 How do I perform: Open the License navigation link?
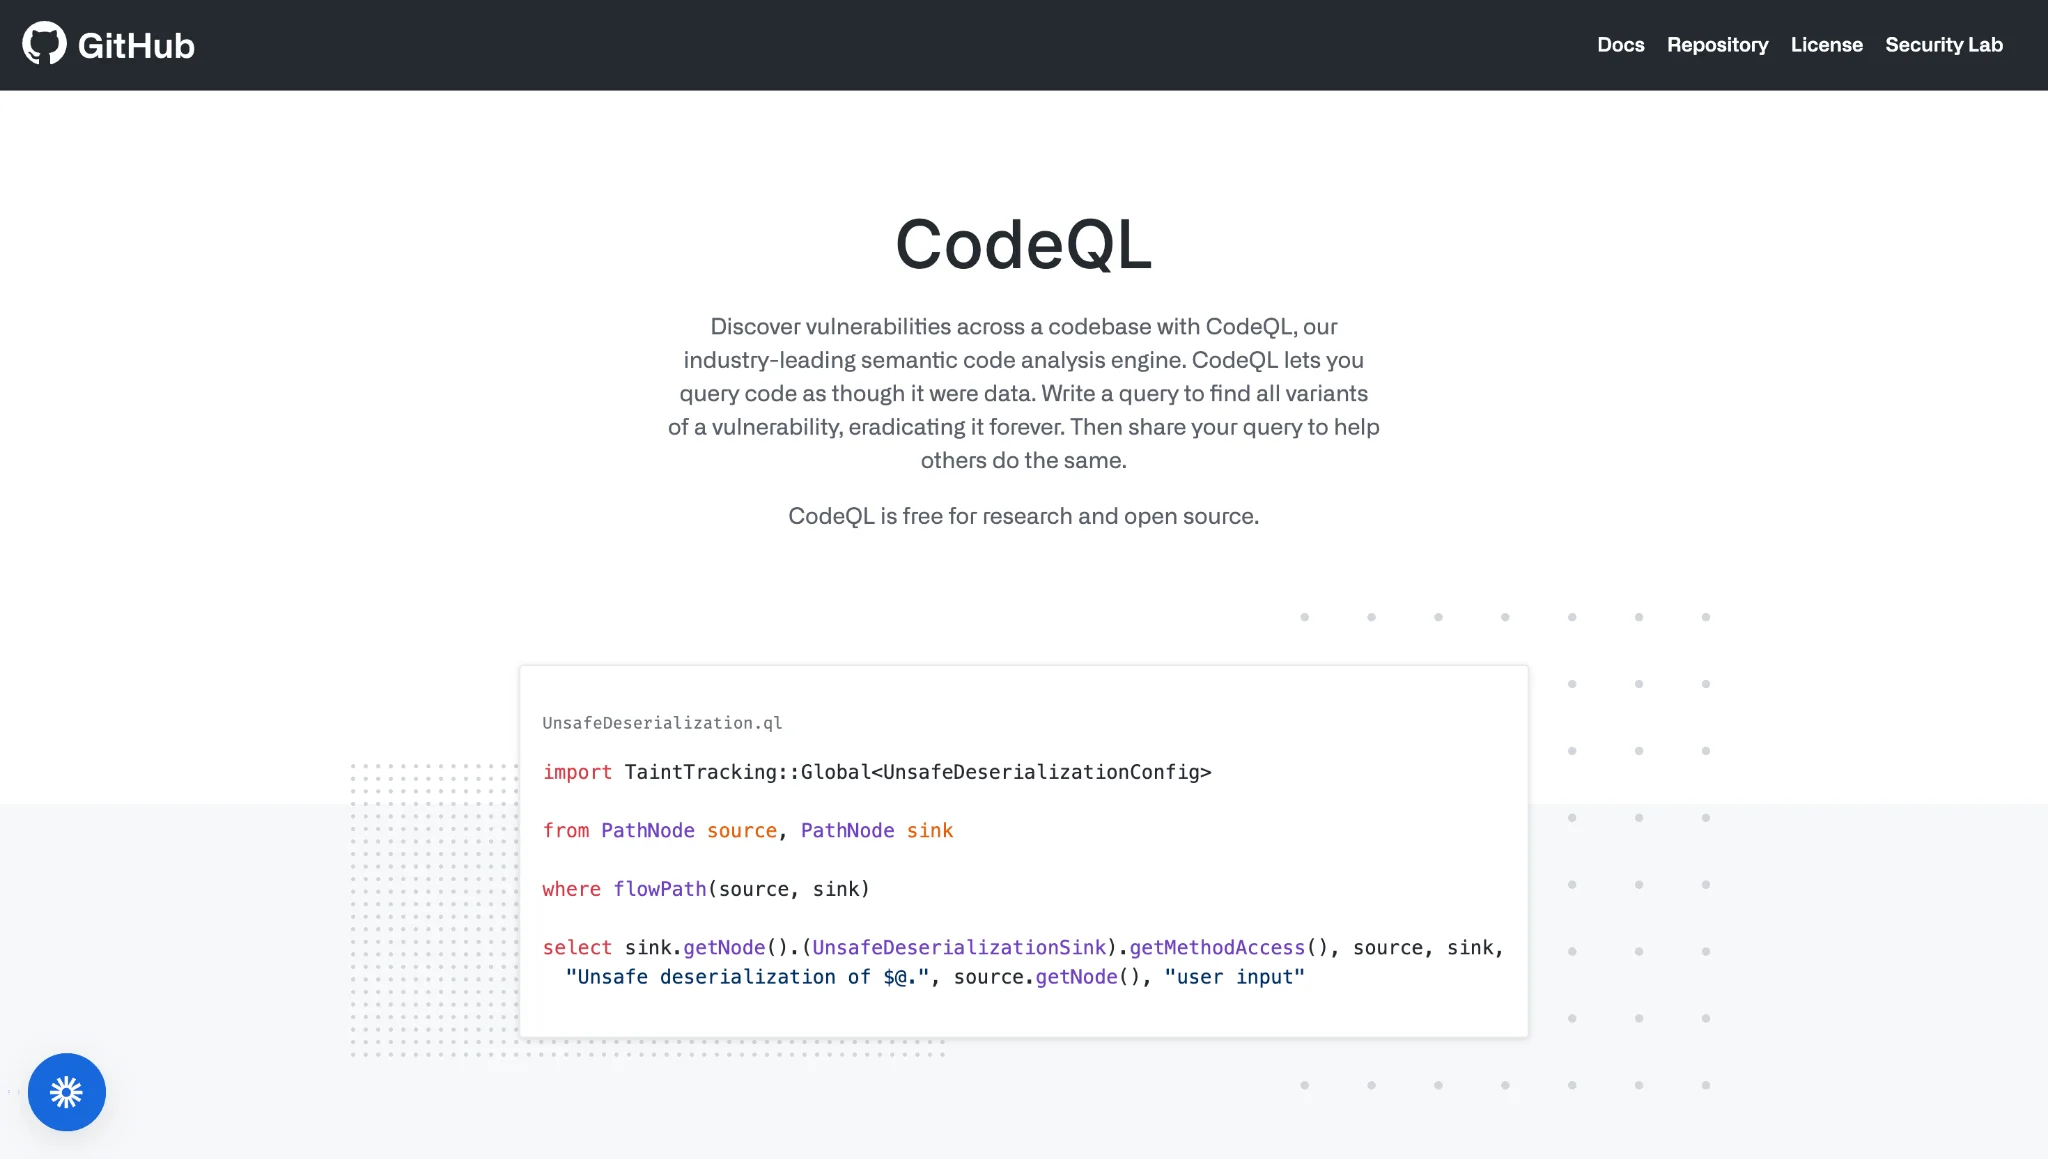coord(1826,45)
